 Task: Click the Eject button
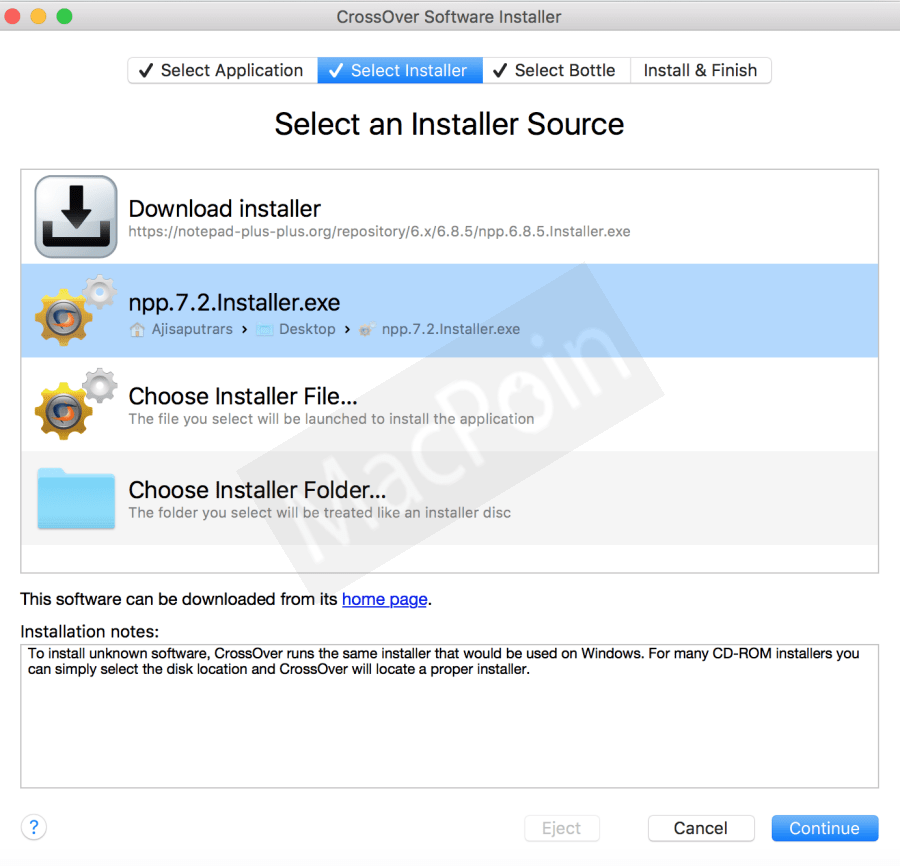coord(562,828)
